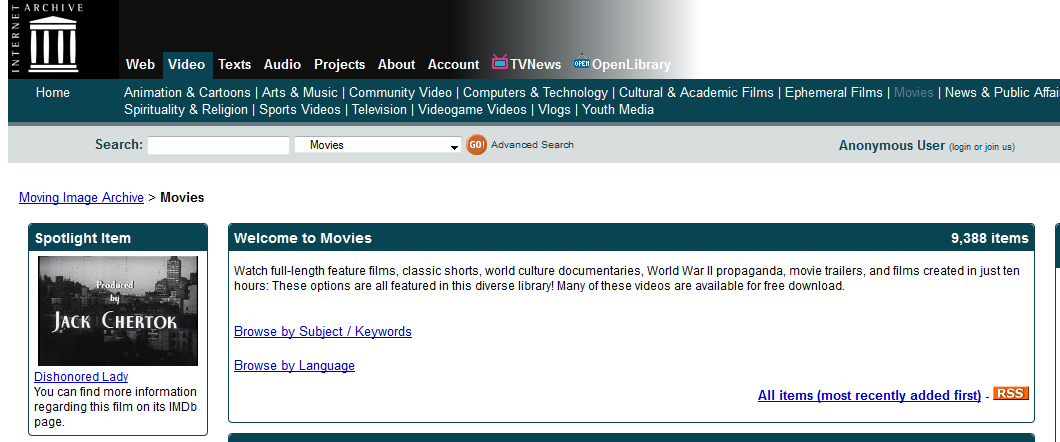This screenshot has height=442, width=1060.
Task: Click the join us link
Action: pos(997,147)
